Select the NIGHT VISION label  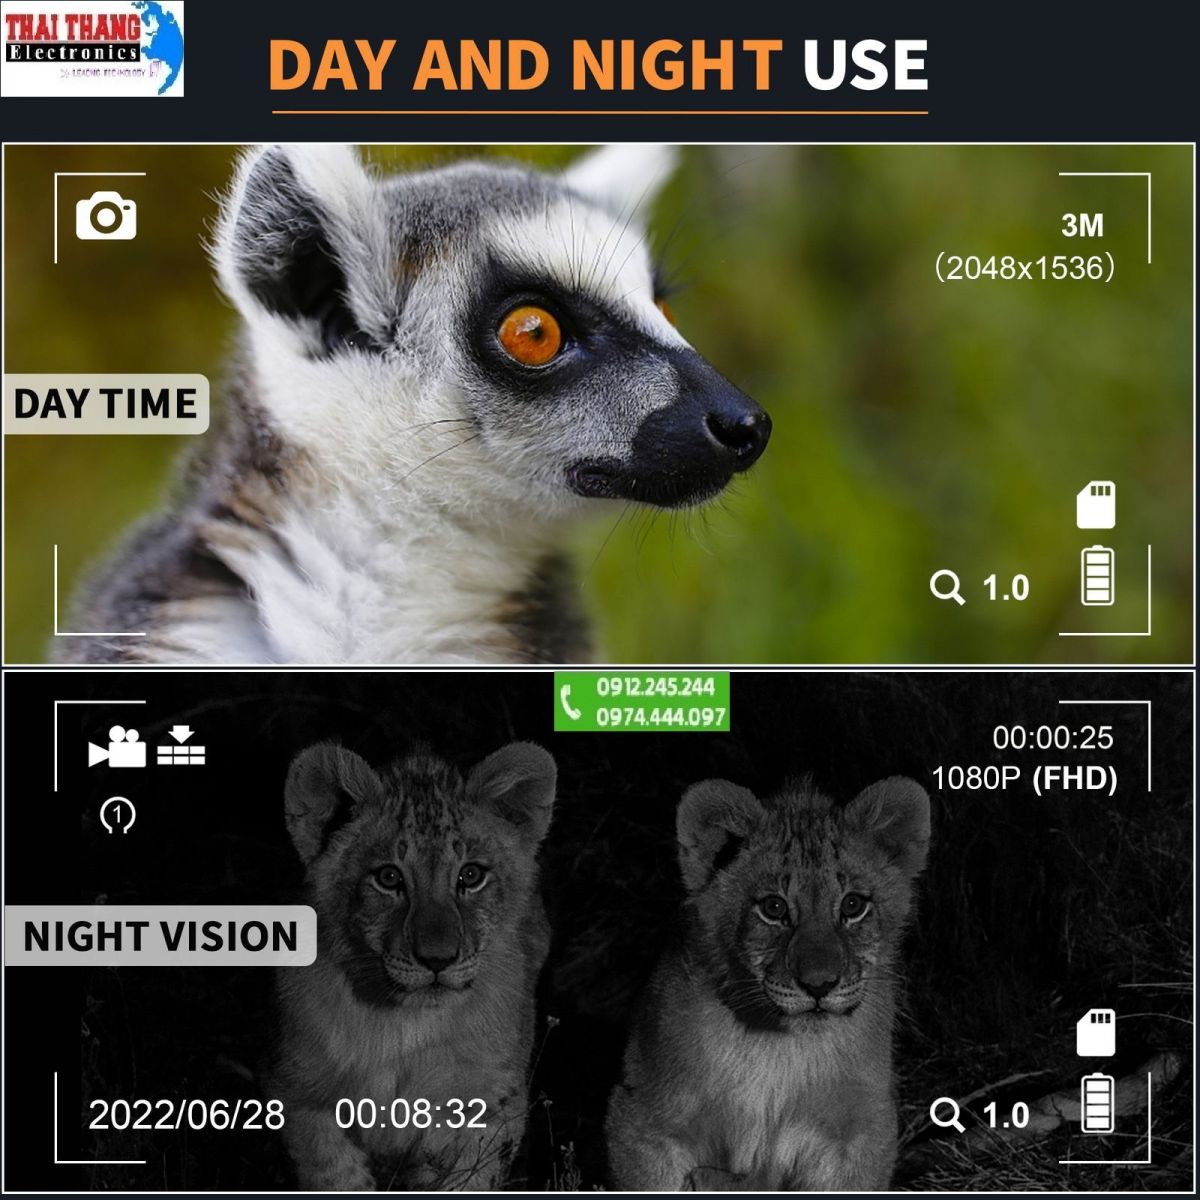(x=160, y=936)
